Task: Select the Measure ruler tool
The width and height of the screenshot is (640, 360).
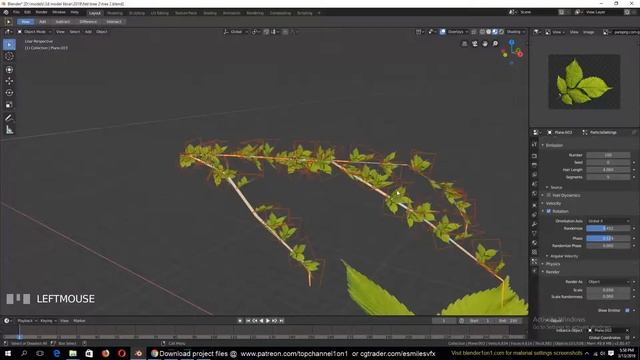Action: [9, 130]
